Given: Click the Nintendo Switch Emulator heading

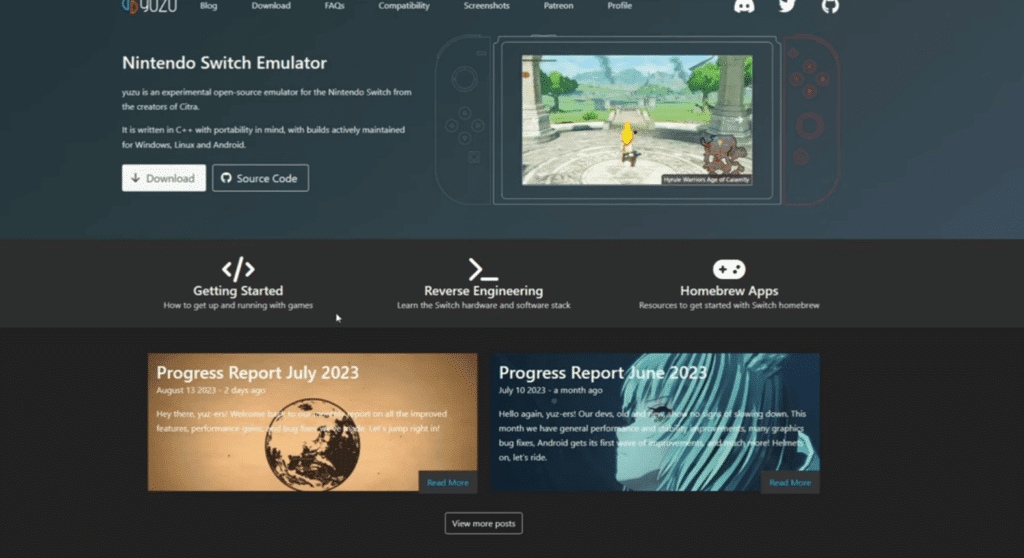Looking at the screenshot, I should [224, 63].
